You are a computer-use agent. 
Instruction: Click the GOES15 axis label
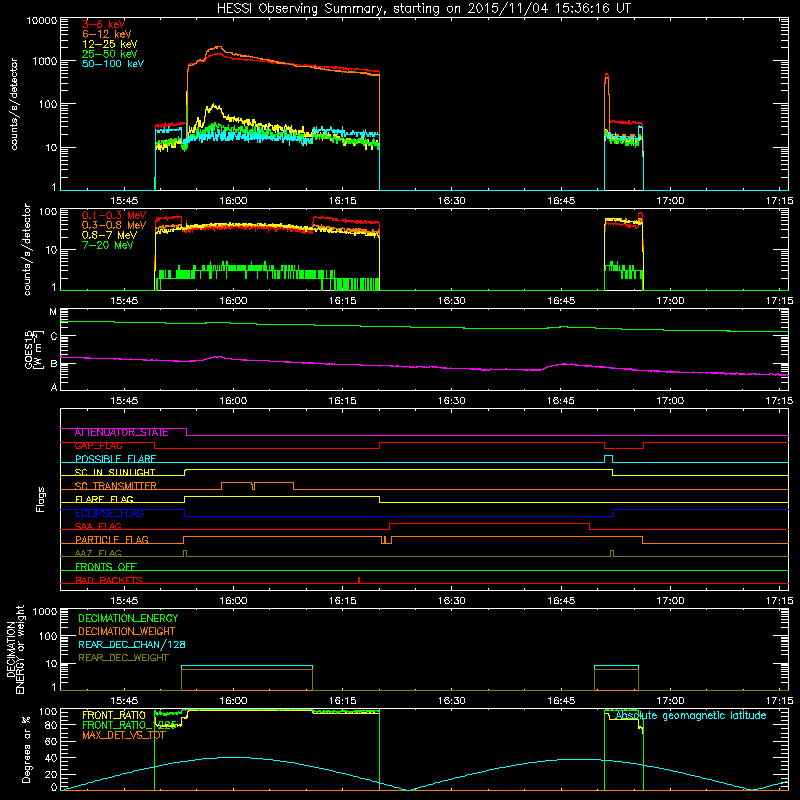pyautogui.click(x=29, y=349)
